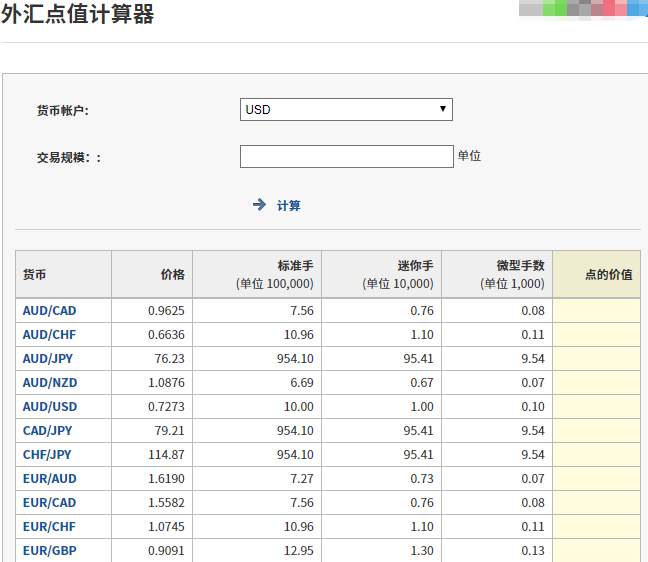Image resolution: width=648 pixels, height=562 pixels.
Task: Click the 迷你手 column header
Action: 381,274
